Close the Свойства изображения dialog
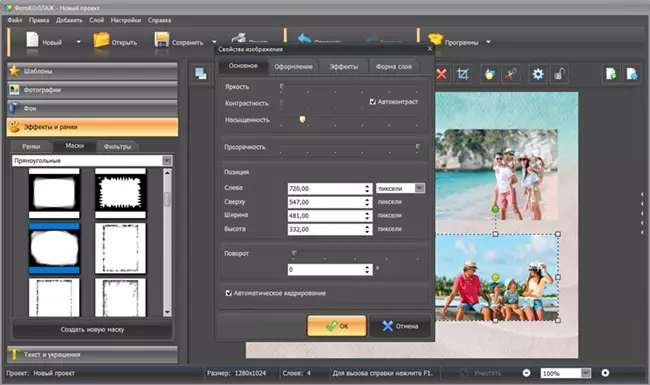The height and width of the screenshot is (385, 650). coord(429,48)
